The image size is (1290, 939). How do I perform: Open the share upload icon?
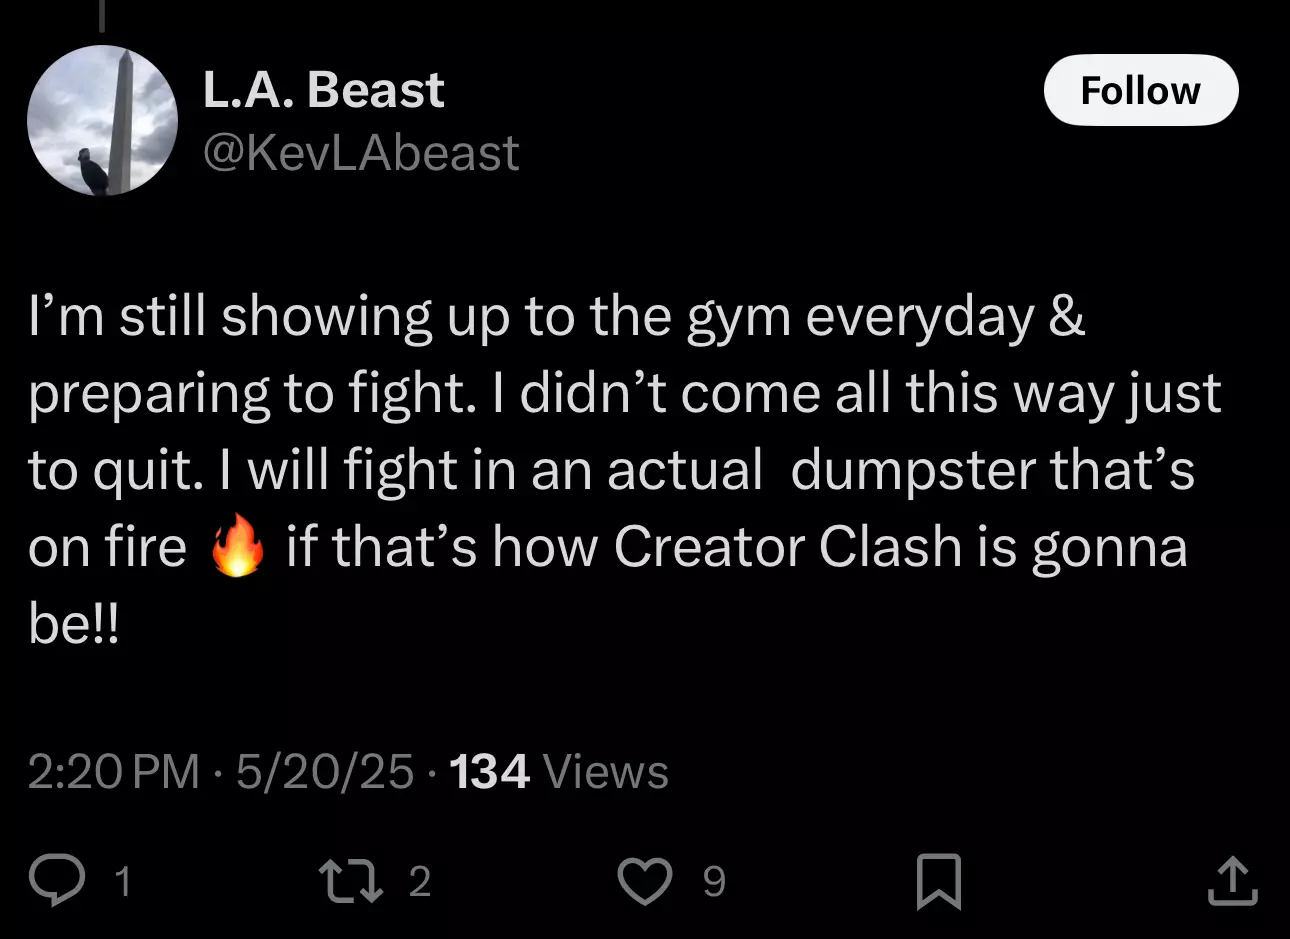(x=1232, y=881)
